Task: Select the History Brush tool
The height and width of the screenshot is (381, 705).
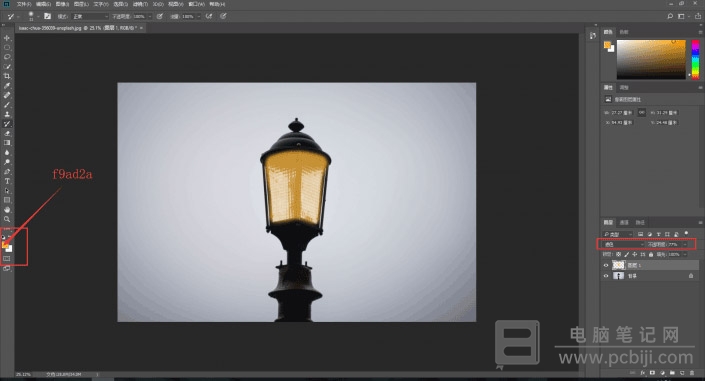Action: pyautogui.click(x=7, y=124)
